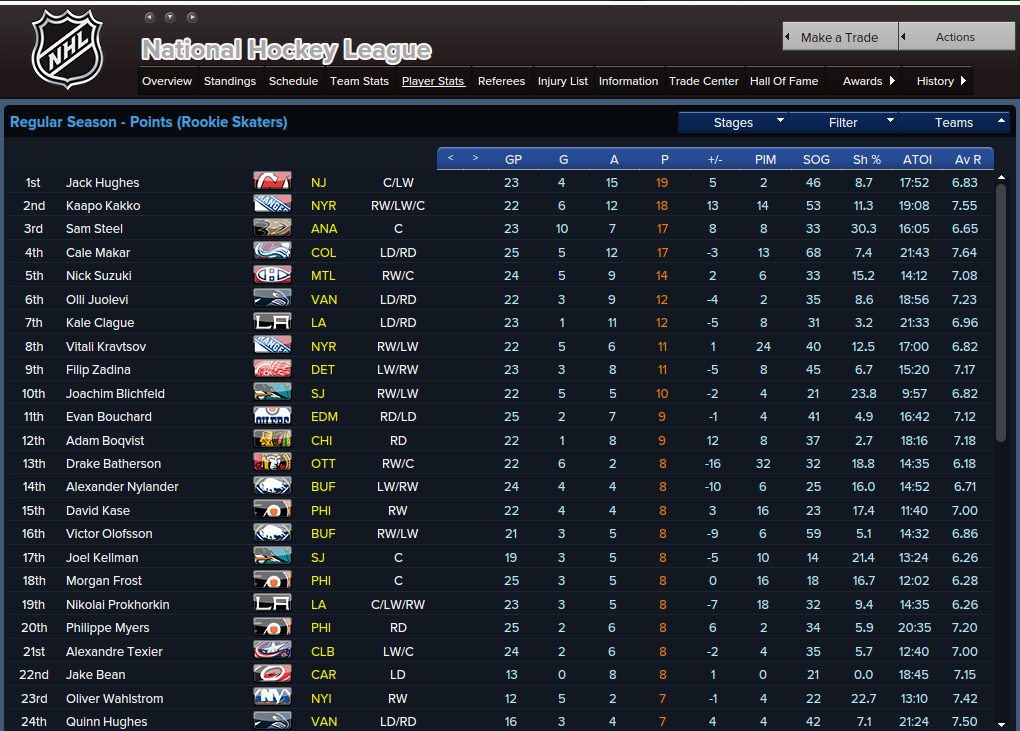Sort by the GP column header
The width and height of the screenshot is (1020, 731).
tap(513, 159)
